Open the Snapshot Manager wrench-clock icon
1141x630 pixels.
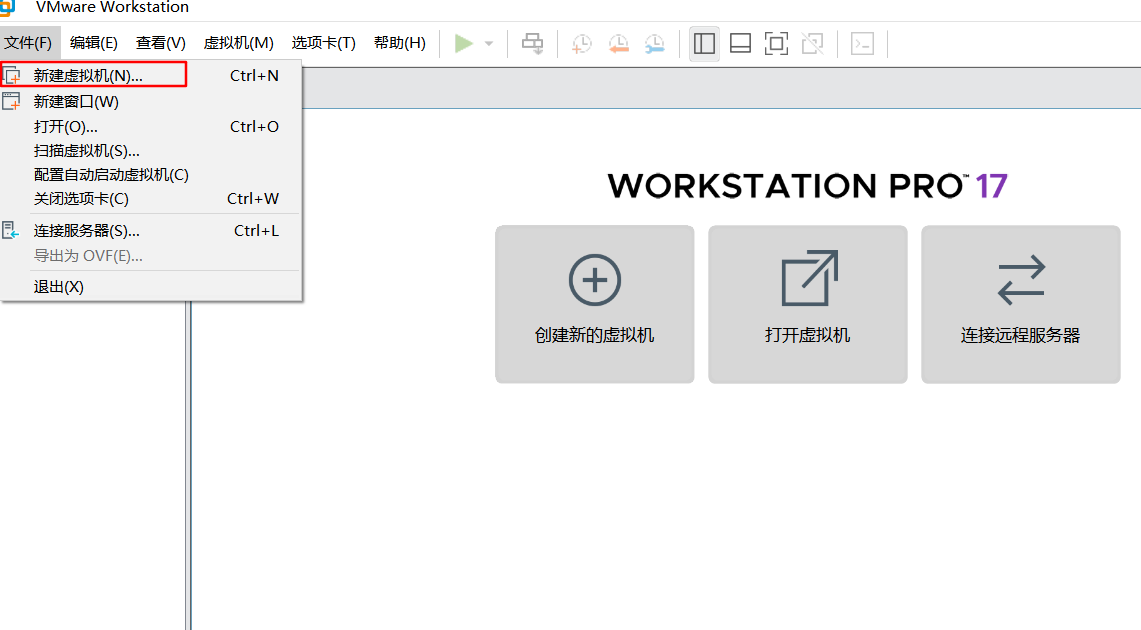(x=655, y=44)
